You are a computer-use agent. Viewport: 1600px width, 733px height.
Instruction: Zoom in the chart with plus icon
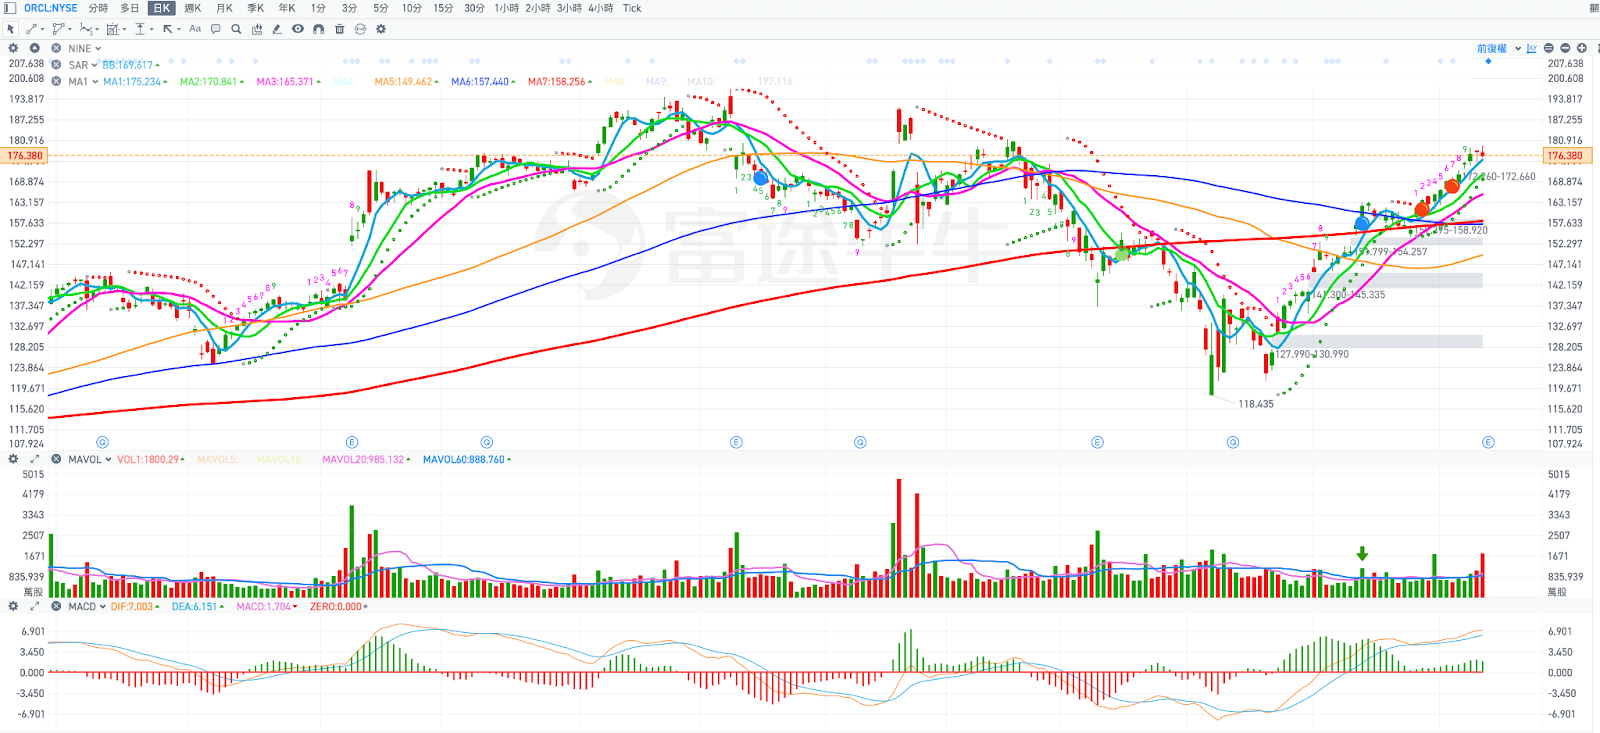[x=1582, y=48]
